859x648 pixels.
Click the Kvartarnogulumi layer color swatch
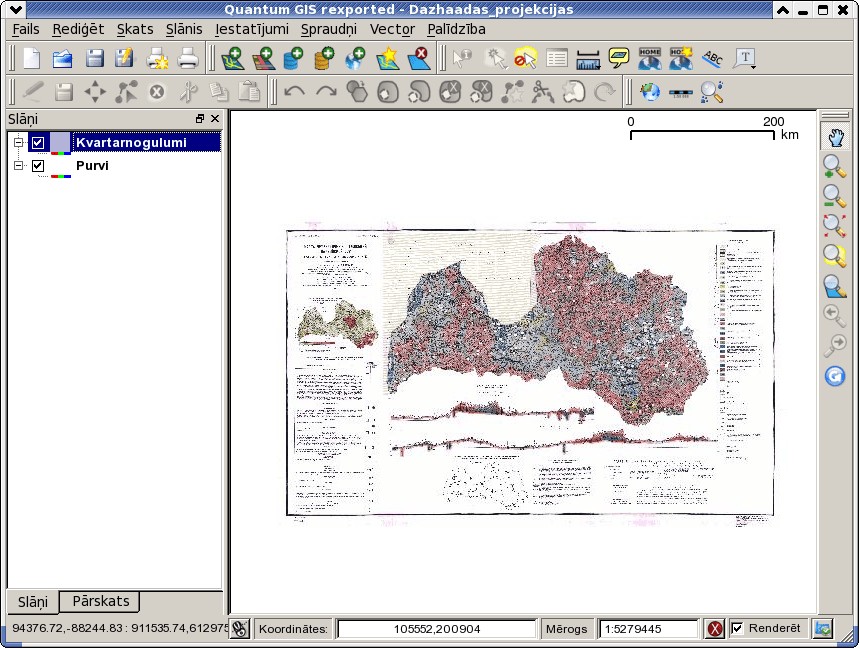point(60,142)
